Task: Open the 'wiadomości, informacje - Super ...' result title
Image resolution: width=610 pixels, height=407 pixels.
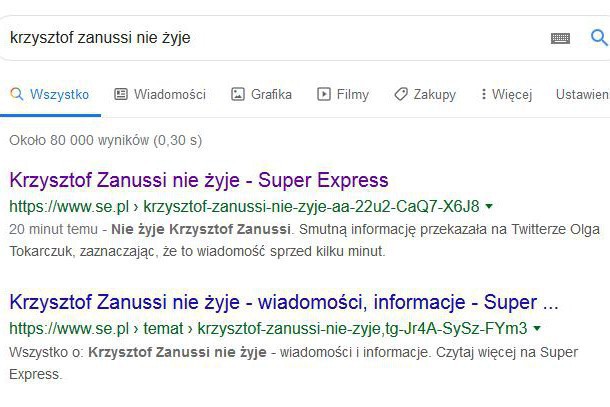Action: (283, 301)
